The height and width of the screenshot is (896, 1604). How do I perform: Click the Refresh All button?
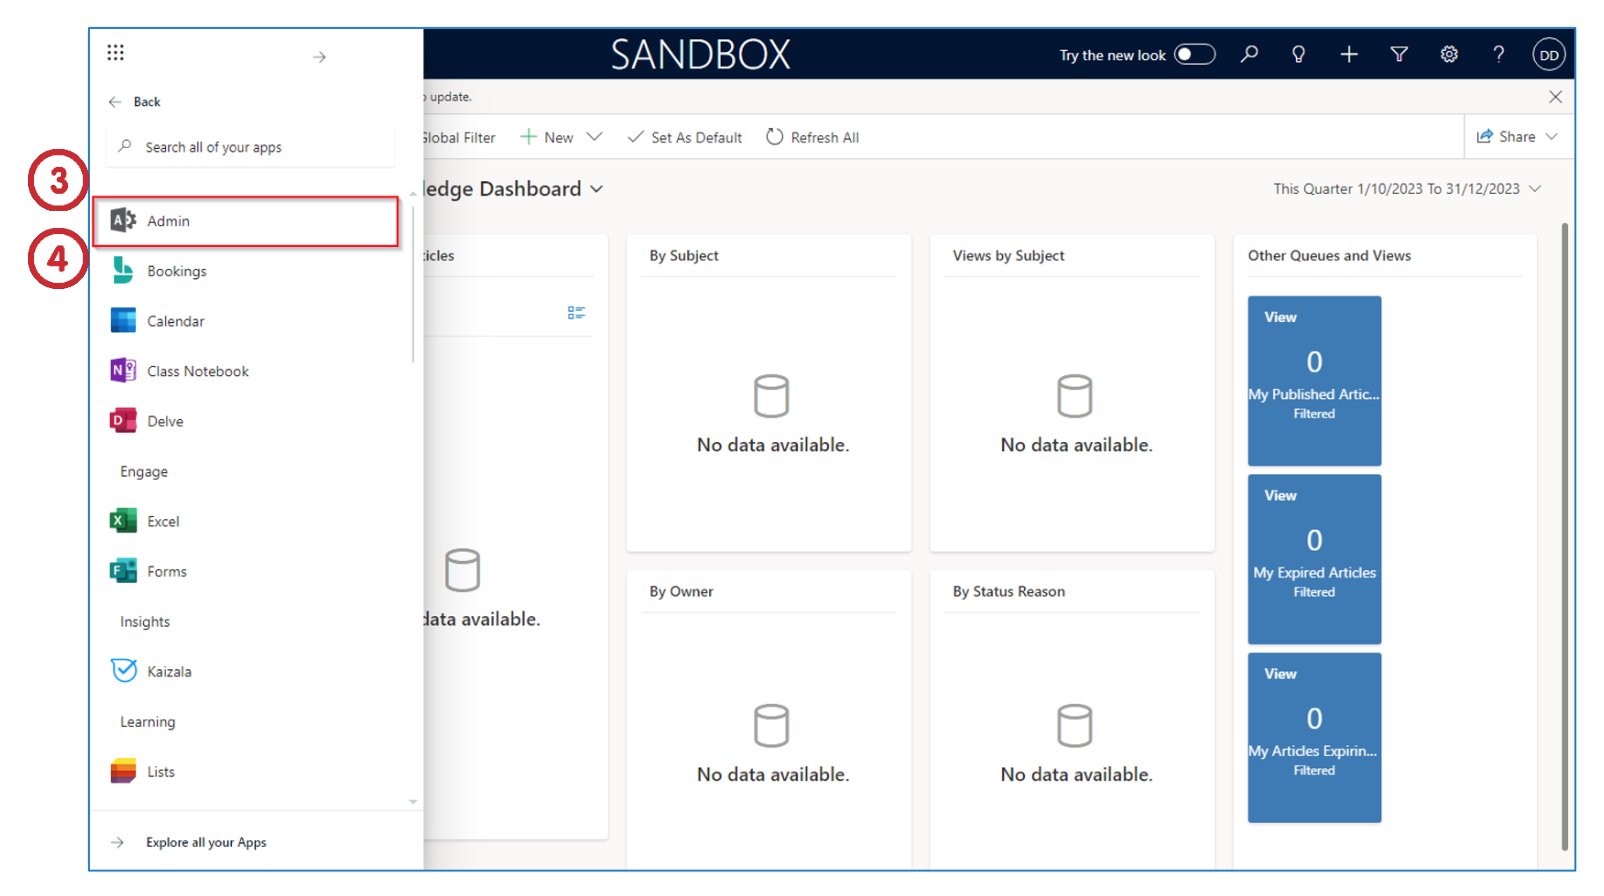(812, 137)
